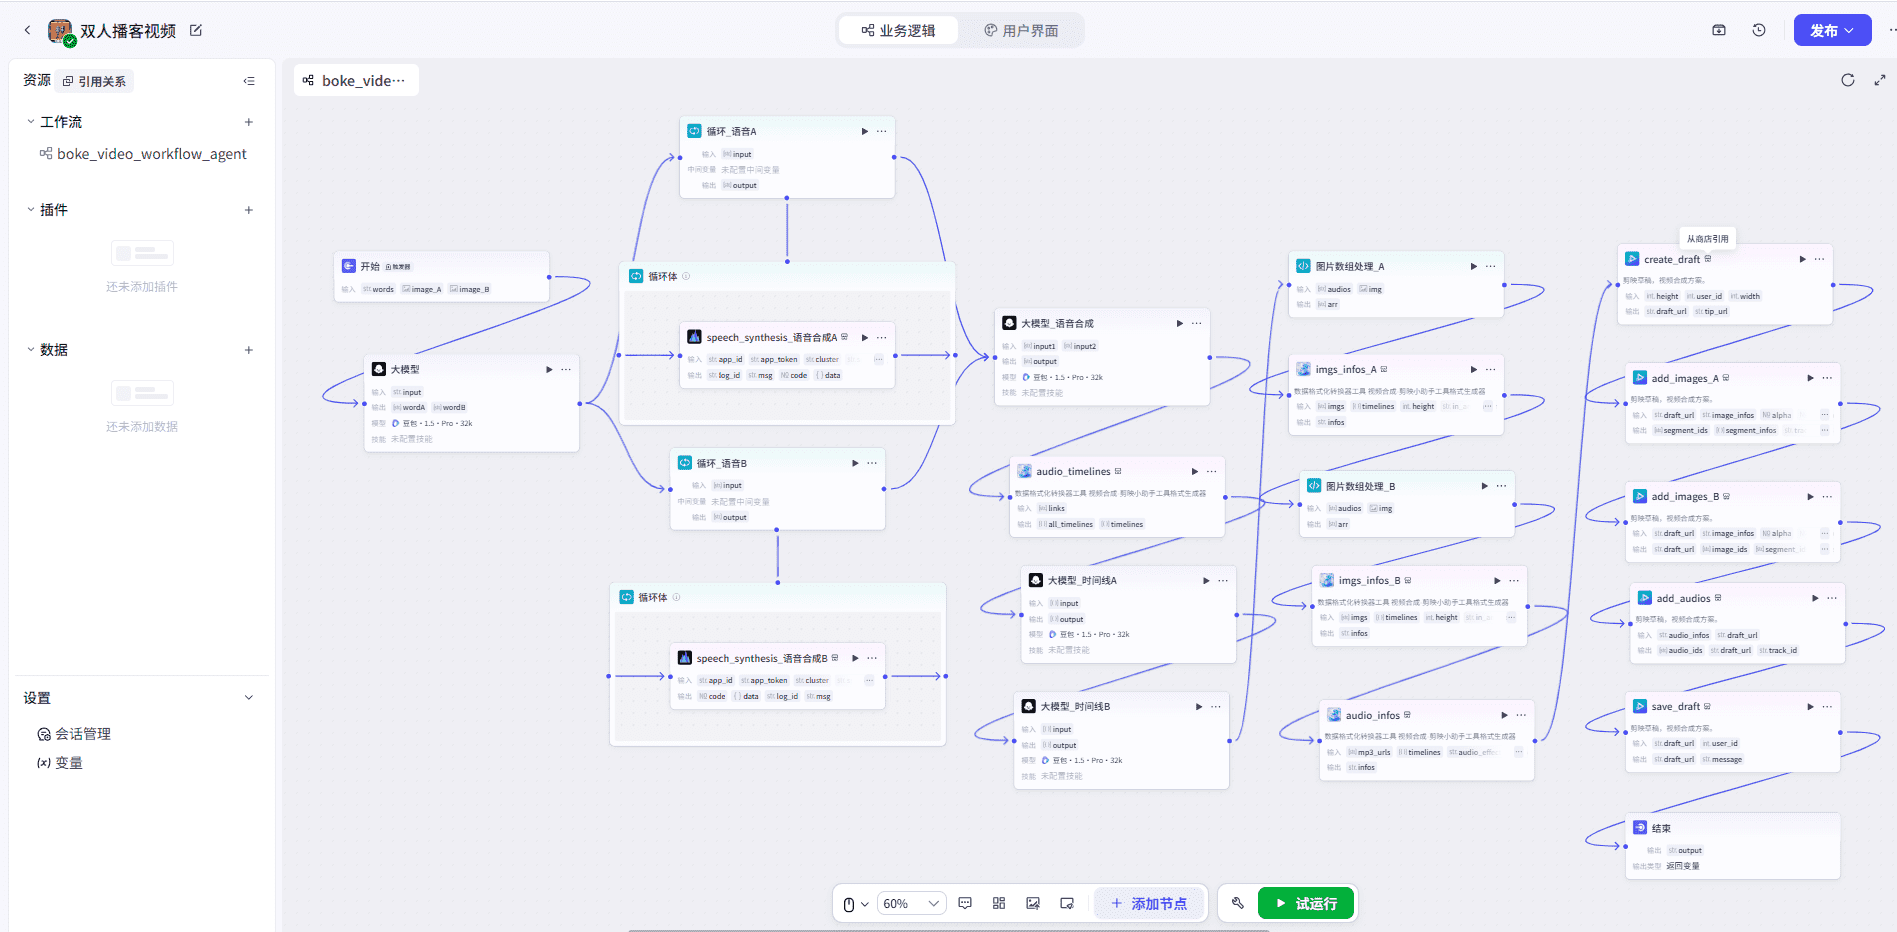
Task: Open boke_video_workflow_agent in the workflow list
Action: pos(151,154)
